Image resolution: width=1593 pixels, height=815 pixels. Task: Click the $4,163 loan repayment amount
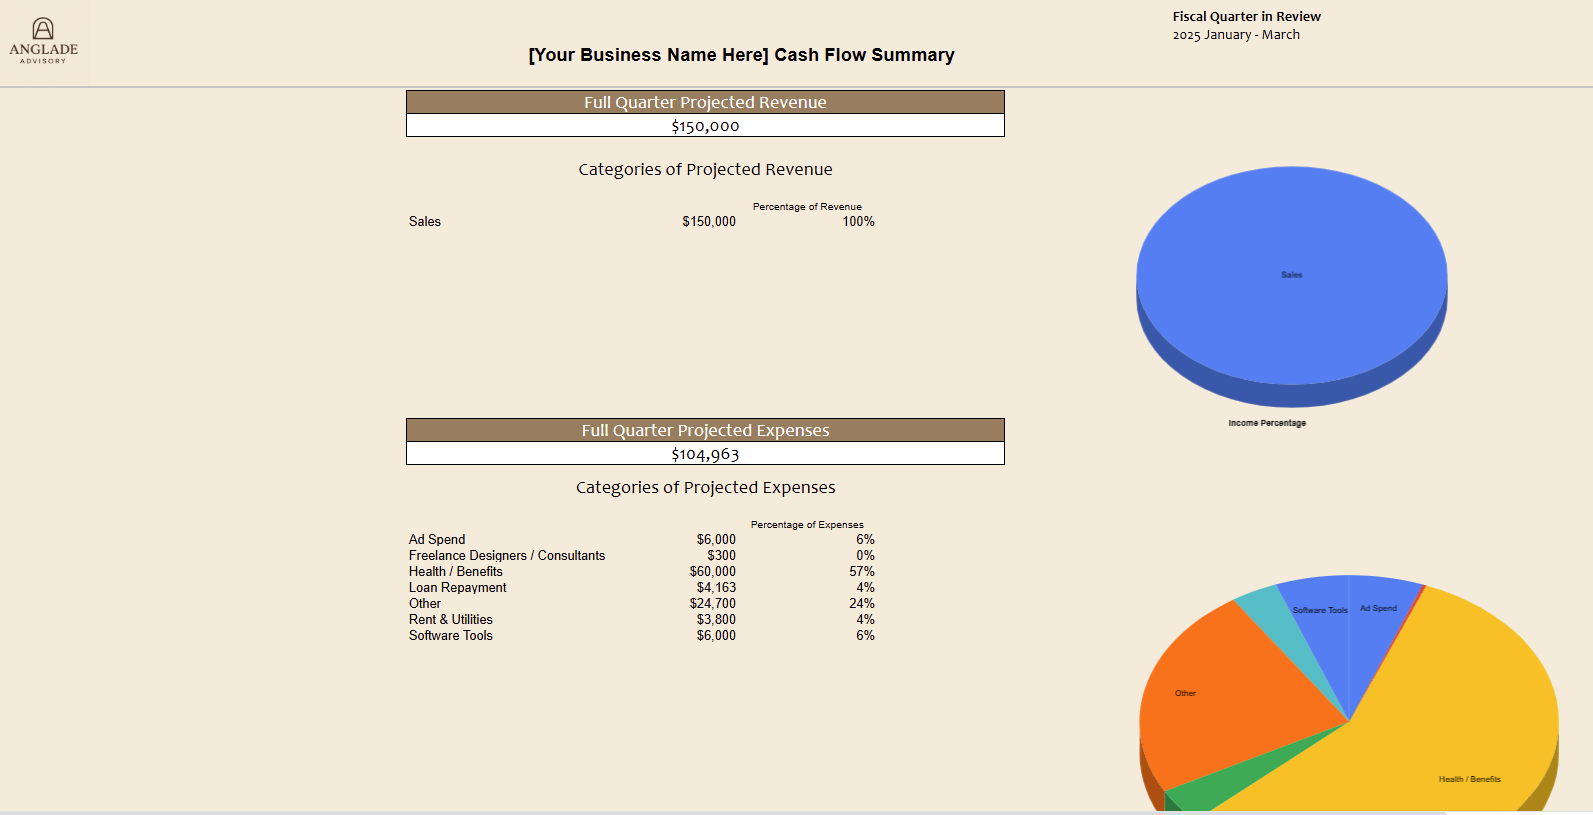(x=716, y=588)
